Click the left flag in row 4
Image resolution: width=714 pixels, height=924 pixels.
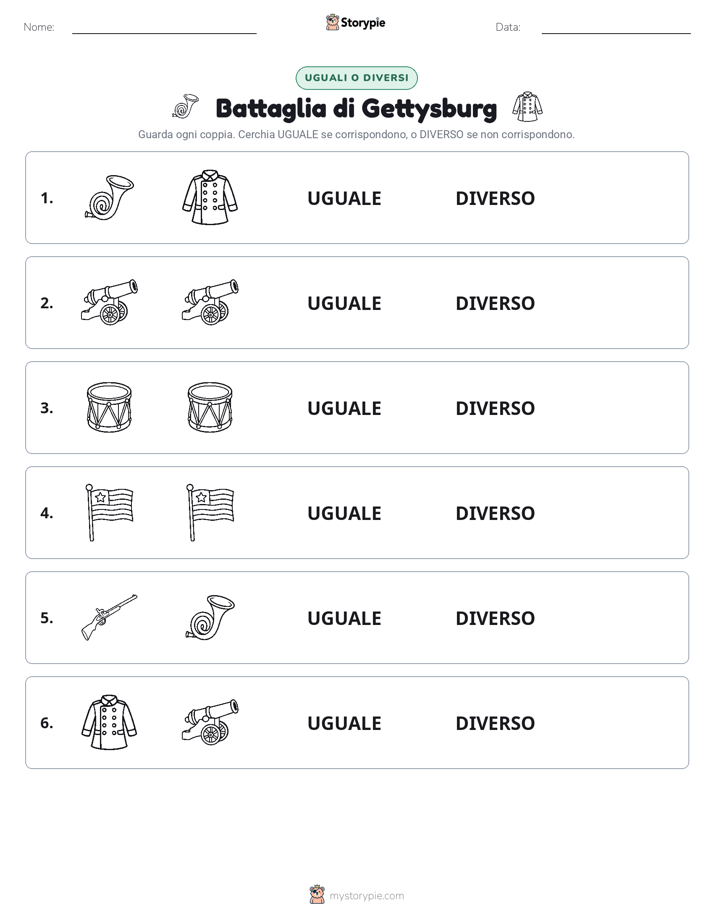(x=109, y=512)
